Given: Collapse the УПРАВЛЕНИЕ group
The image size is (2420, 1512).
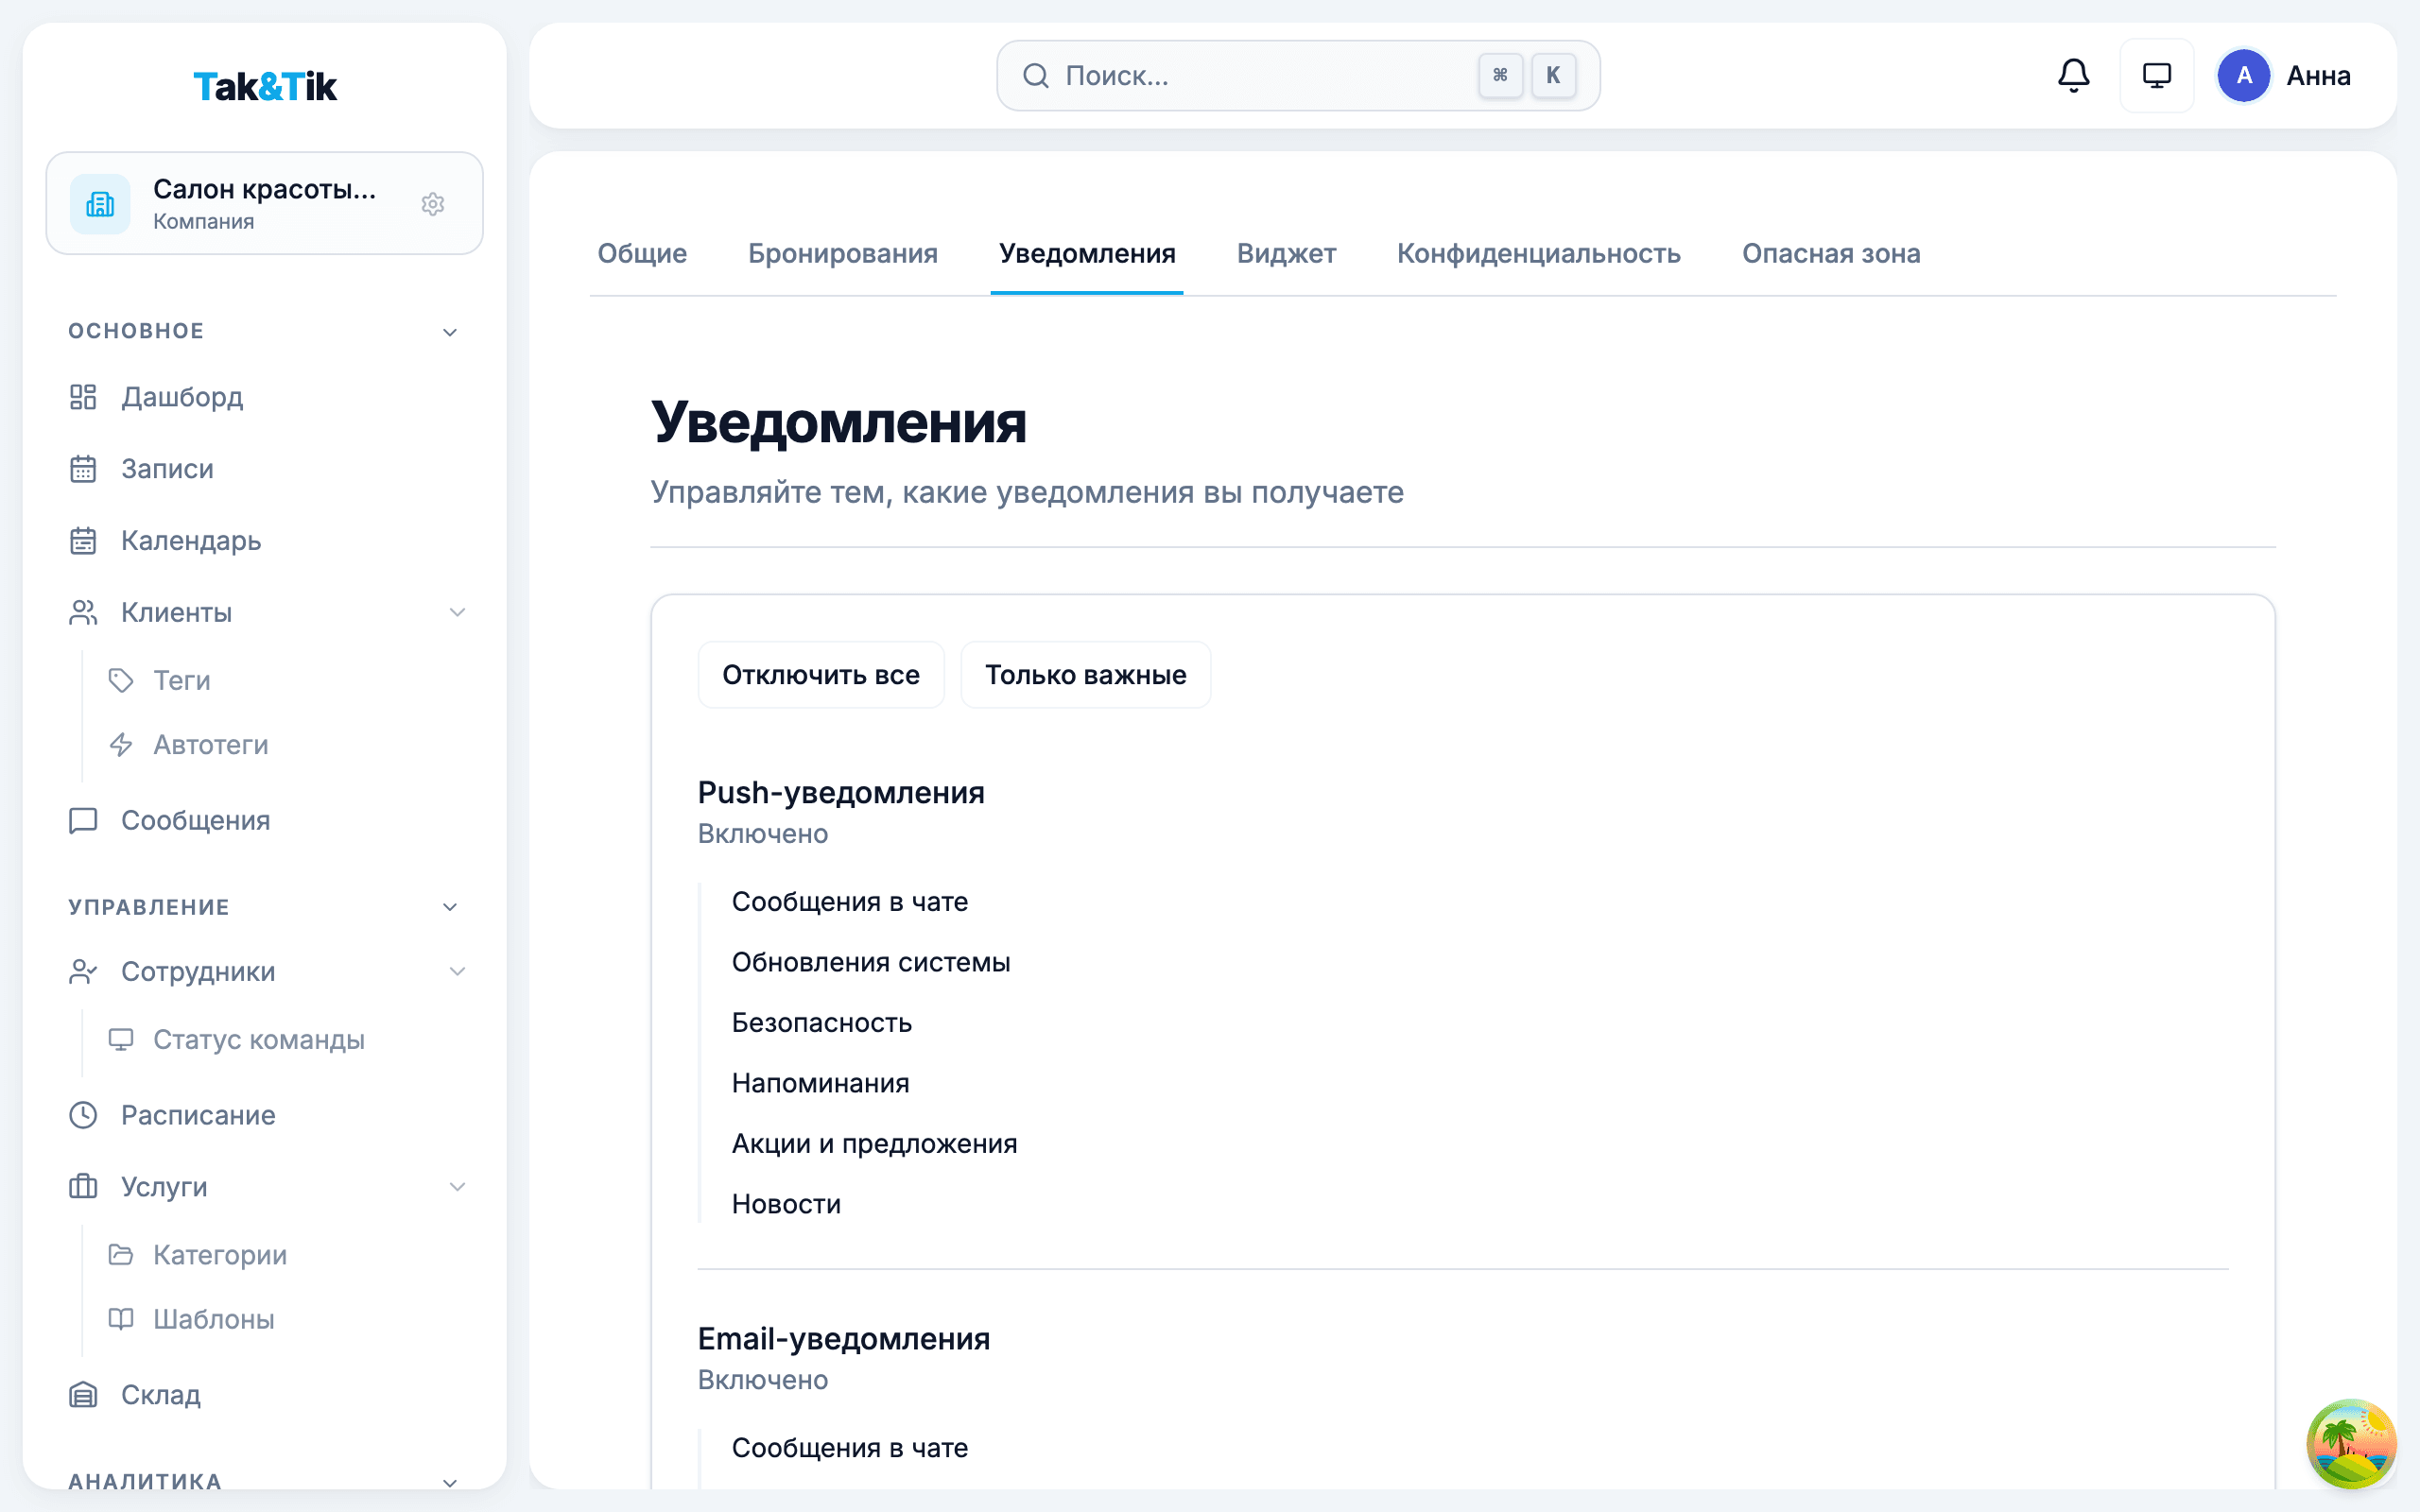Looking at the screenshot, I should (451, 906).
